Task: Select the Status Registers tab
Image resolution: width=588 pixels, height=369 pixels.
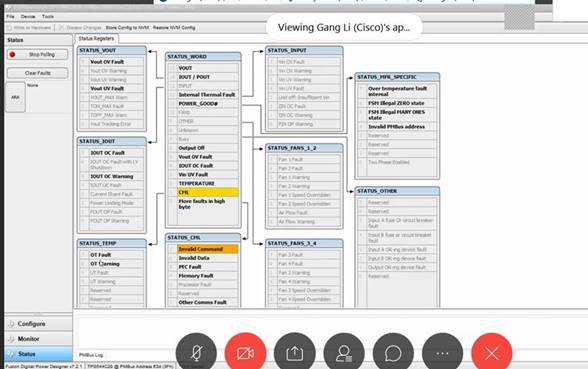Action: [96, 39]
